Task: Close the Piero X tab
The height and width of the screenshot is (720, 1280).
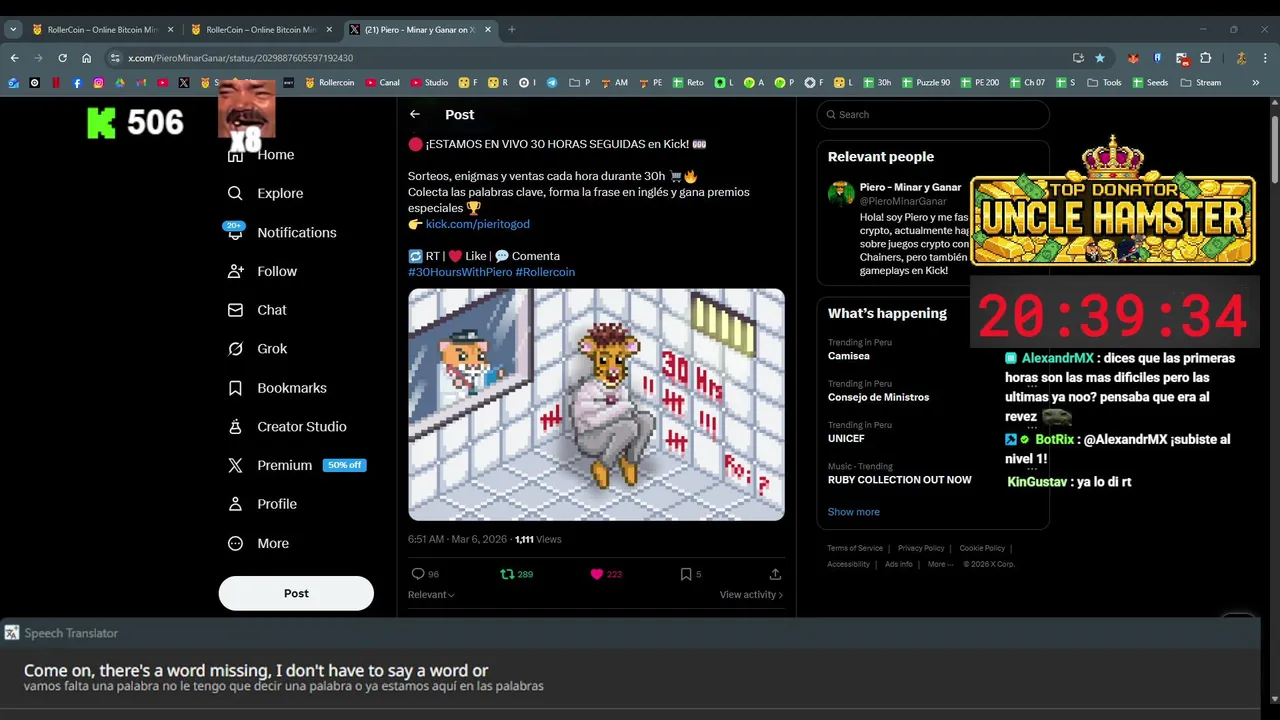Action: (x=488, y=30)
